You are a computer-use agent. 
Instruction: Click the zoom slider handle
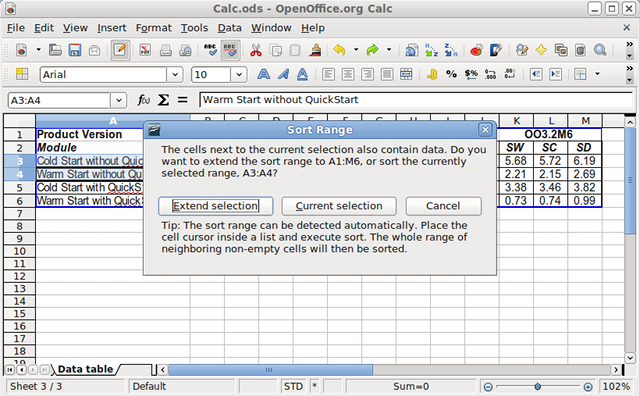[x=538, y=386]
